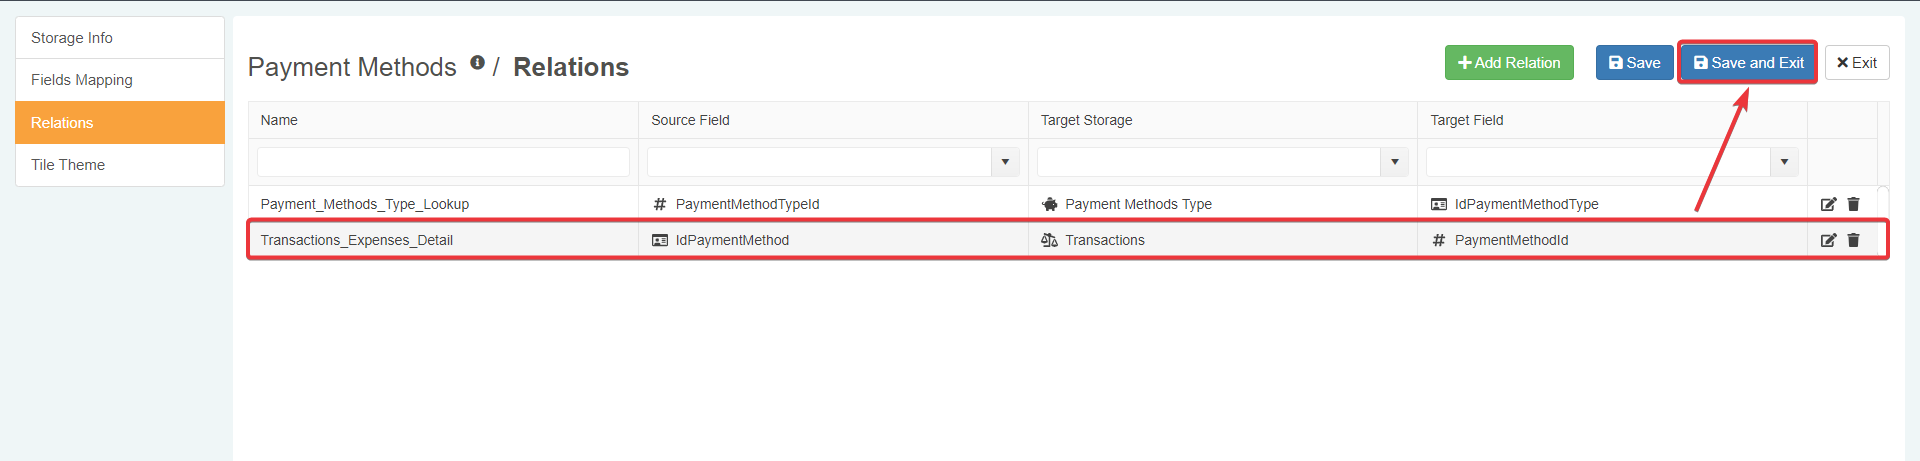Image resolution: width=1920 pixels, height=461 pixels.
Task: Open the Source Field filter dropdown
Action: pos(1005,162)
